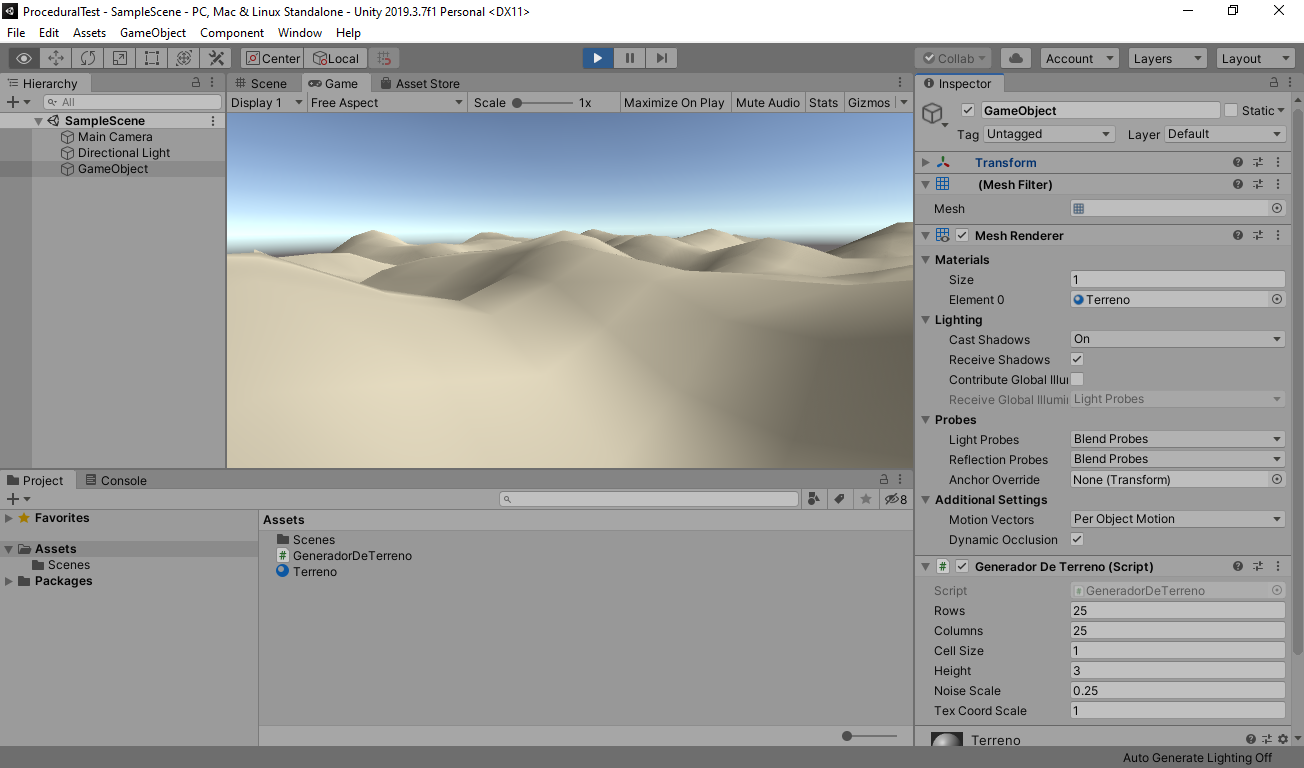
Task: Select the Rect Transform tool
Action: 151,58
